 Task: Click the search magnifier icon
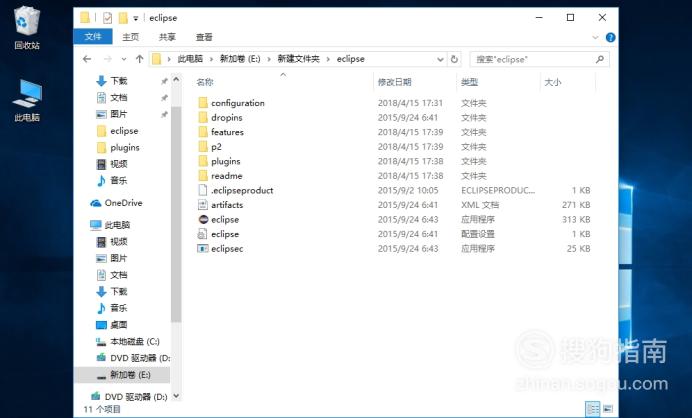[x=599, y=59]
